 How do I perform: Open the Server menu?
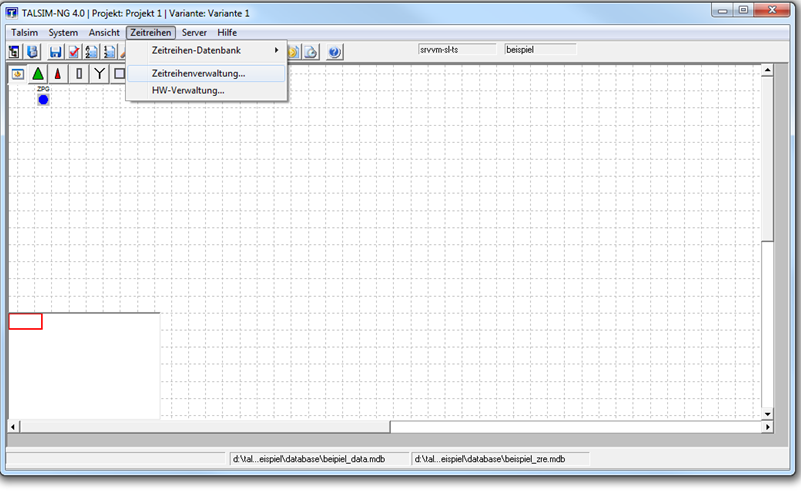pos(194,33)
